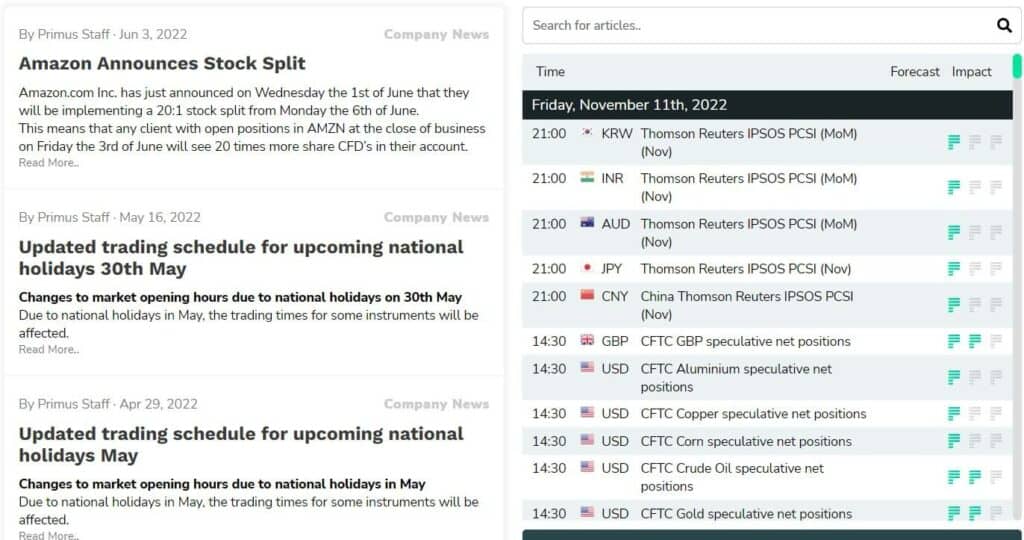Viewport: 1024px width, 540px height.
Task: Click the Impact column header
Action: (971, 72)
